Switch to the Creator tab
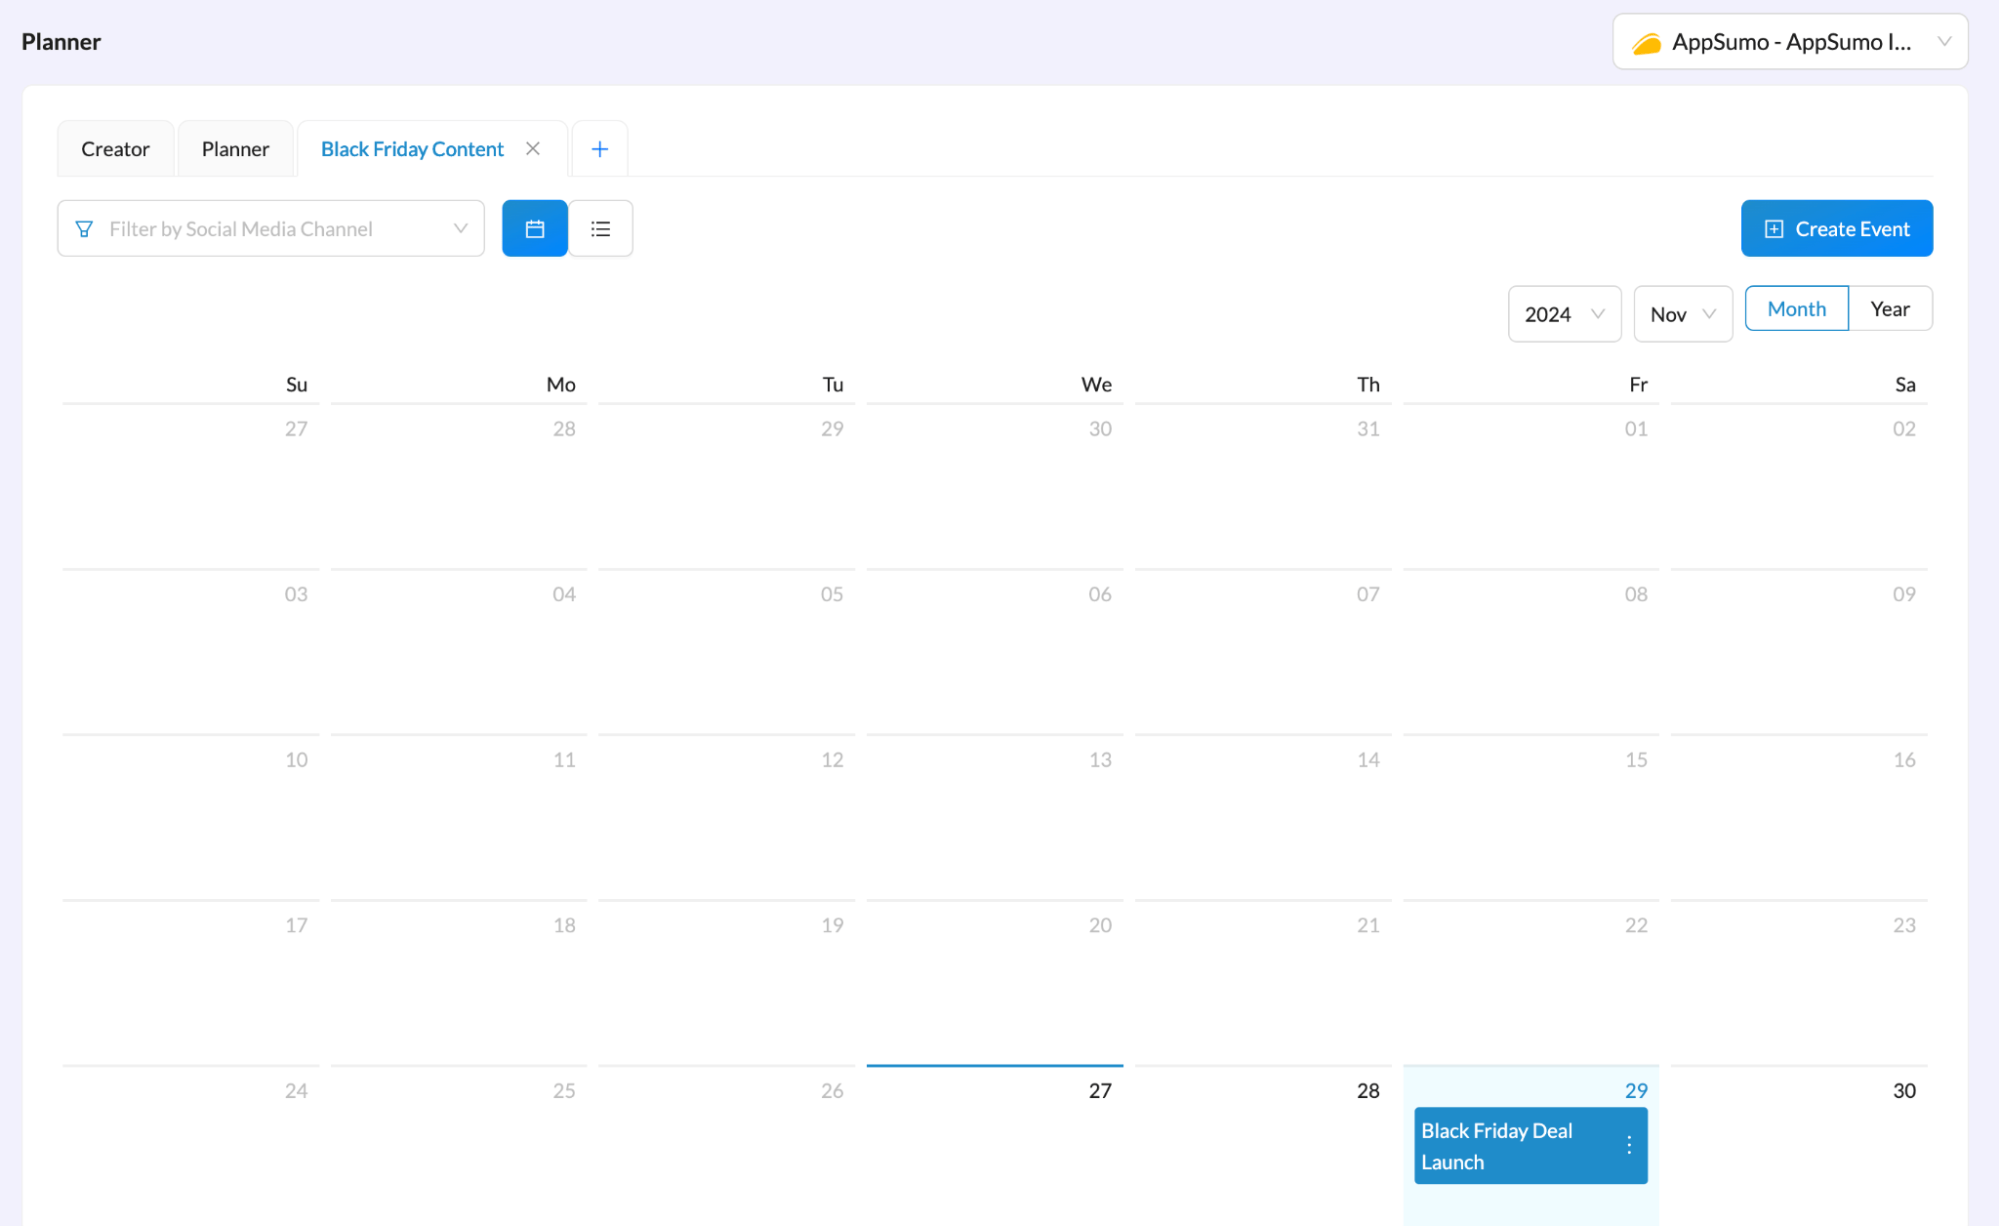Image resolution: width=1999 pixels, height=1226 pixels. [x=115, y=149]
